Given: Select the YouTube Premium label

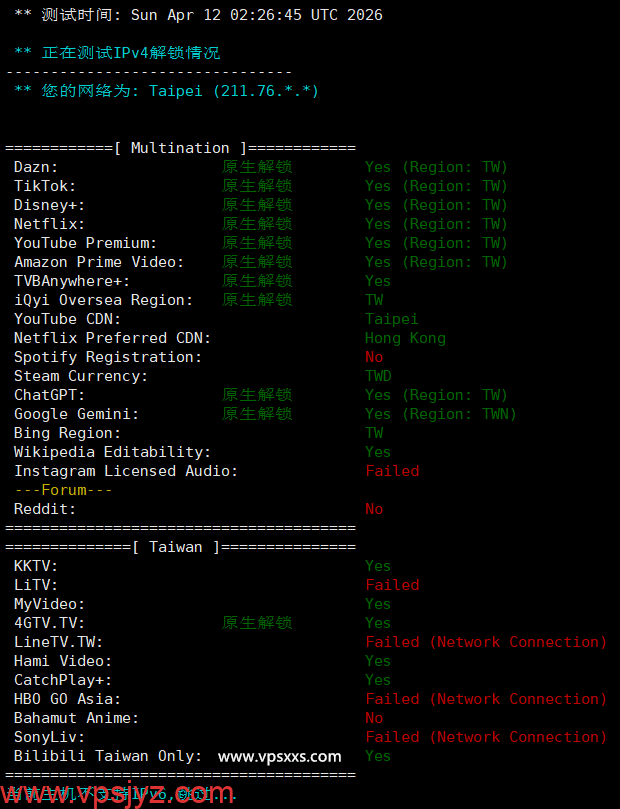Looking at the screenshot, I should pos(85,243).
